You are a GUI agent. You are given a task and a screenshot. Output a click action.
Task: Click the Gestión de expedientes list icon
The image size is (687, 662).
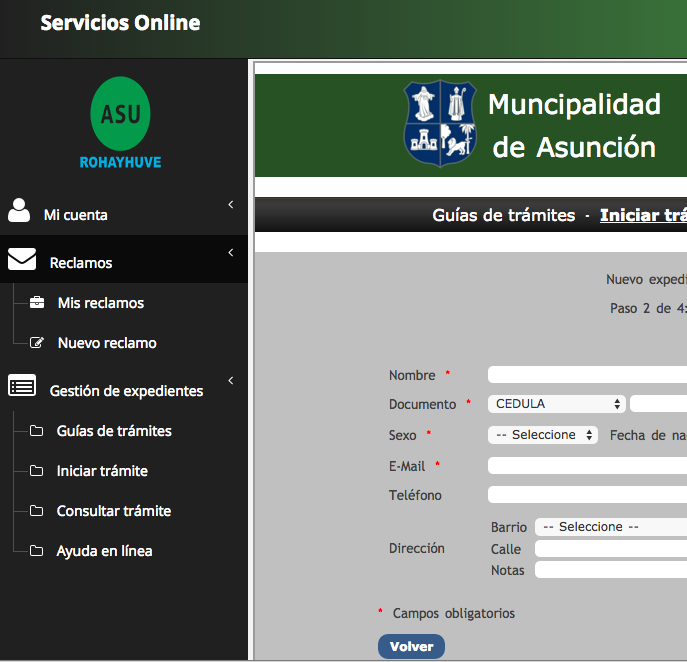point(22,386)
